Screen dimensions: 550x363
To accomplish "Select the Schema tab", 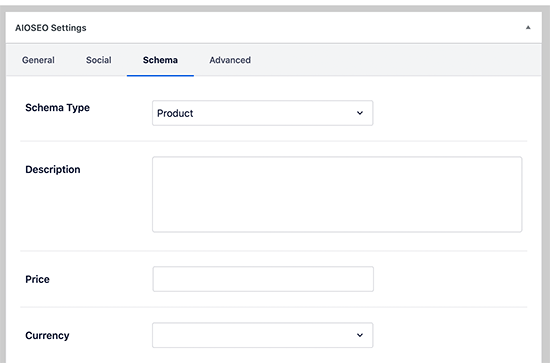I will (x=160, y=60).
